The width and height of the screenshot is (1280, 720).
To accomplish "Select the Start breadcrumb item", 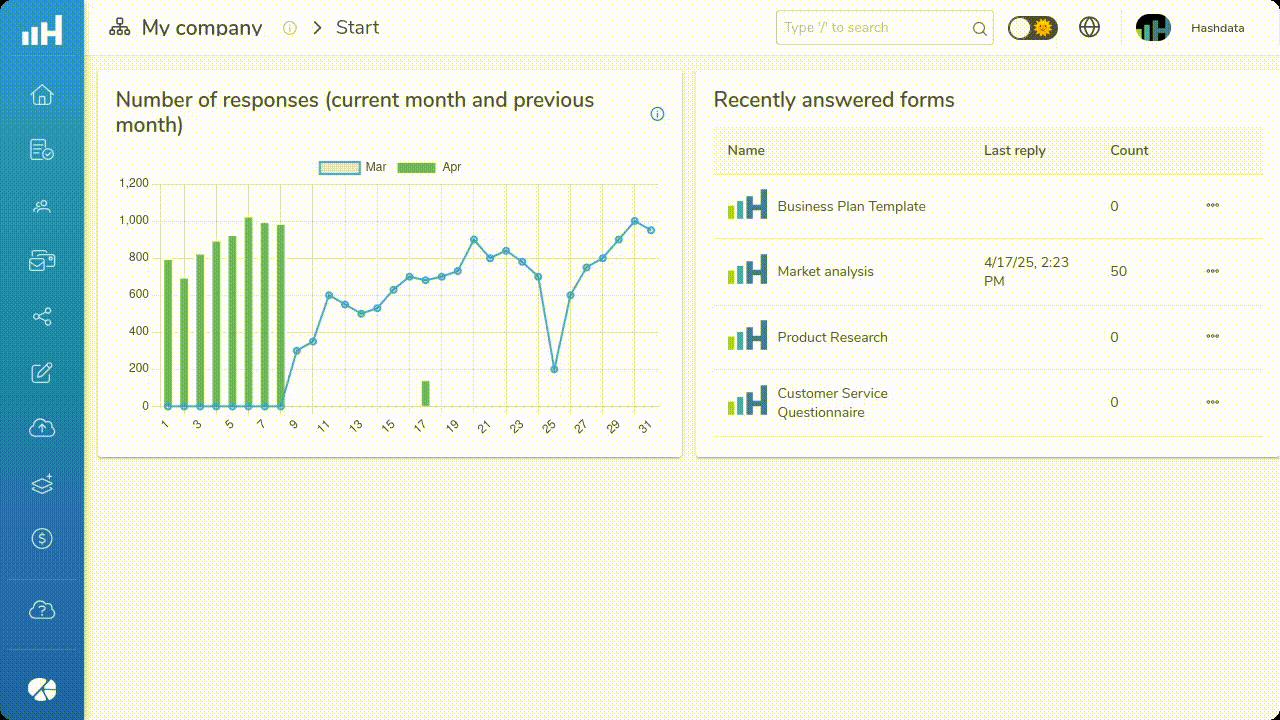I will tap(357, 28).
